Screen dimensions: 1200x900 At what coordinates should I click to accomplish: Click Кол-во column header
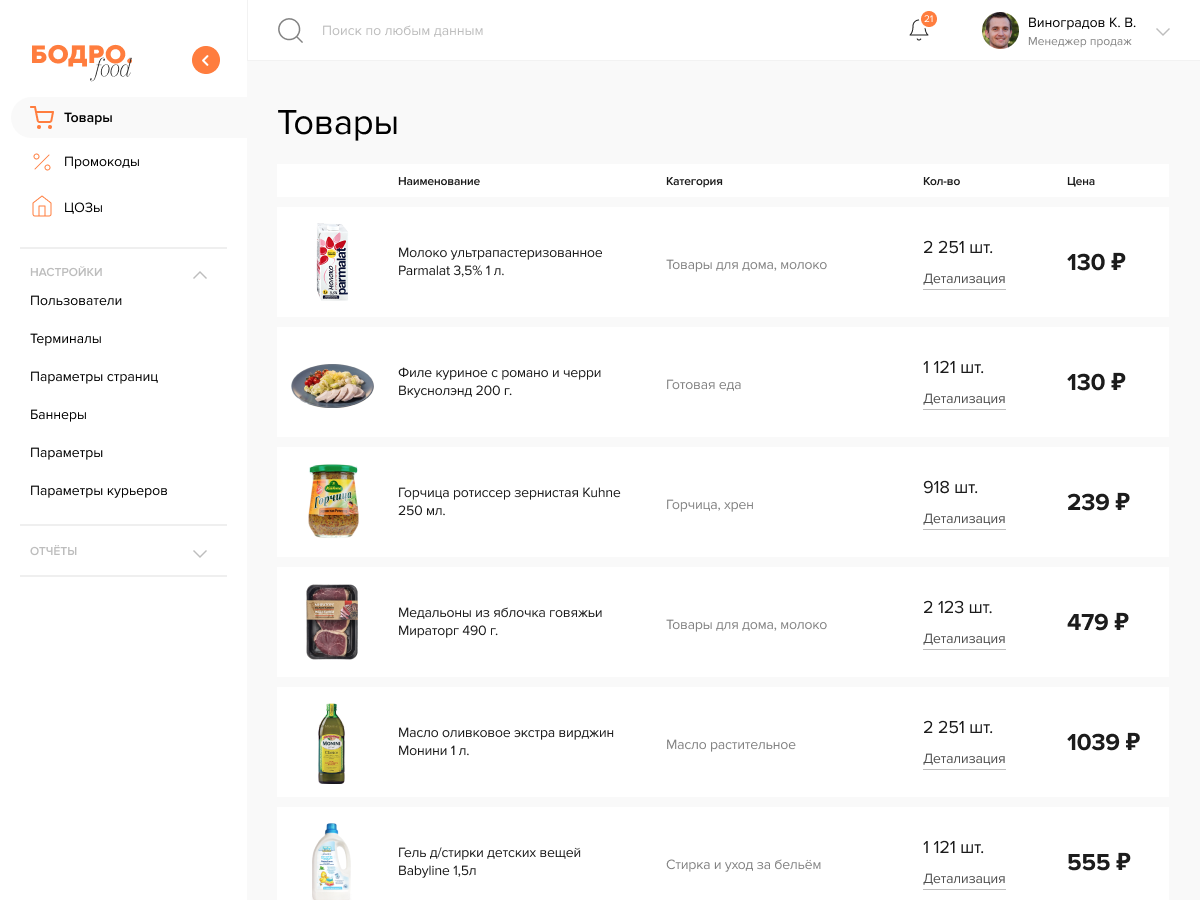coord(941,181)
